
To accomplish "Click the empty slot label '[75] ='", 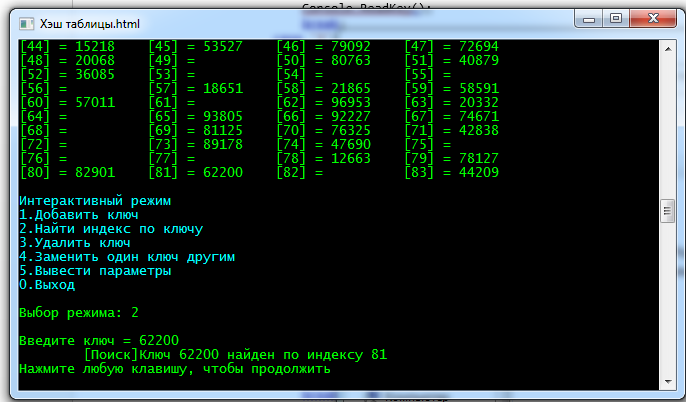I will (428, 144).
